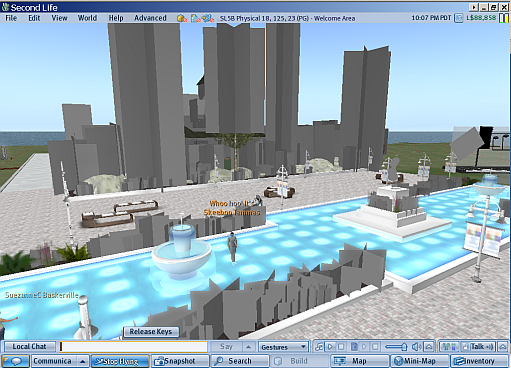Open the World menu
The height and width of the screenshot is (368, 511).
(87, 18)
